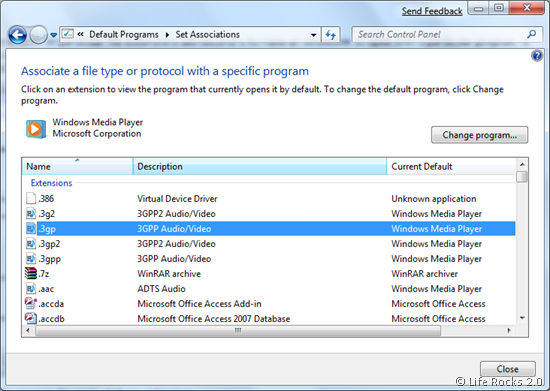This screenshot has height=391, width=550.
Task: Click the horizontal scrollbar thumb
Action: [x=238, y=330]
